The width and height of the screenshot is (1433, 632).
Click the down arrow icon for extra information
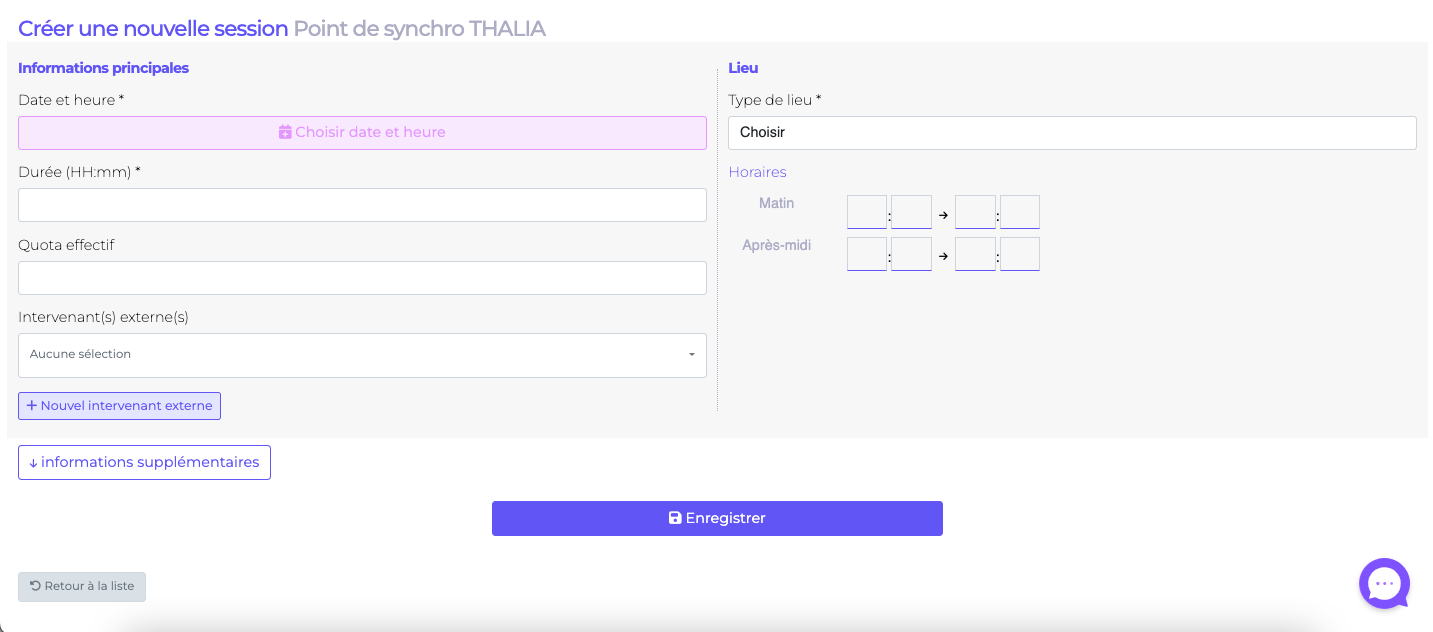[33, 463]
